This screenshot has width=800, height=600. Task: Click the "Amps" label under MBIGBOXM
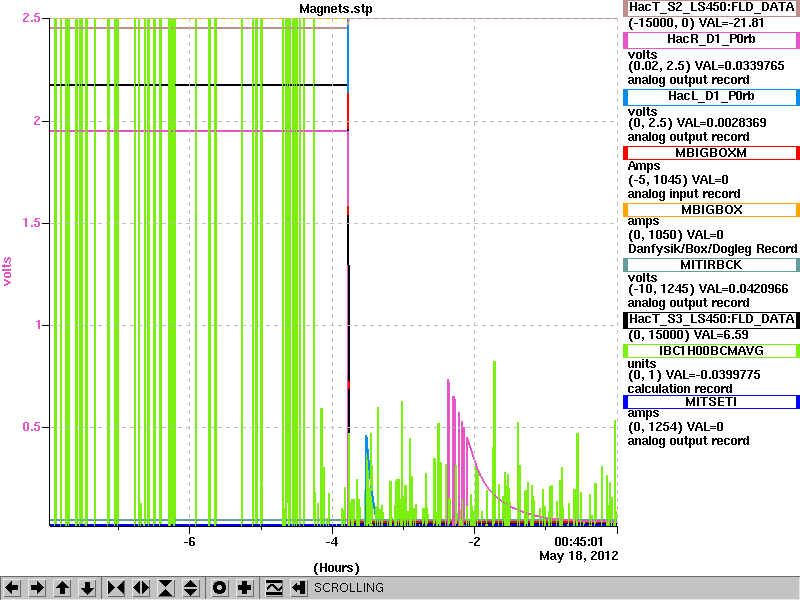[x=644, y=166]
